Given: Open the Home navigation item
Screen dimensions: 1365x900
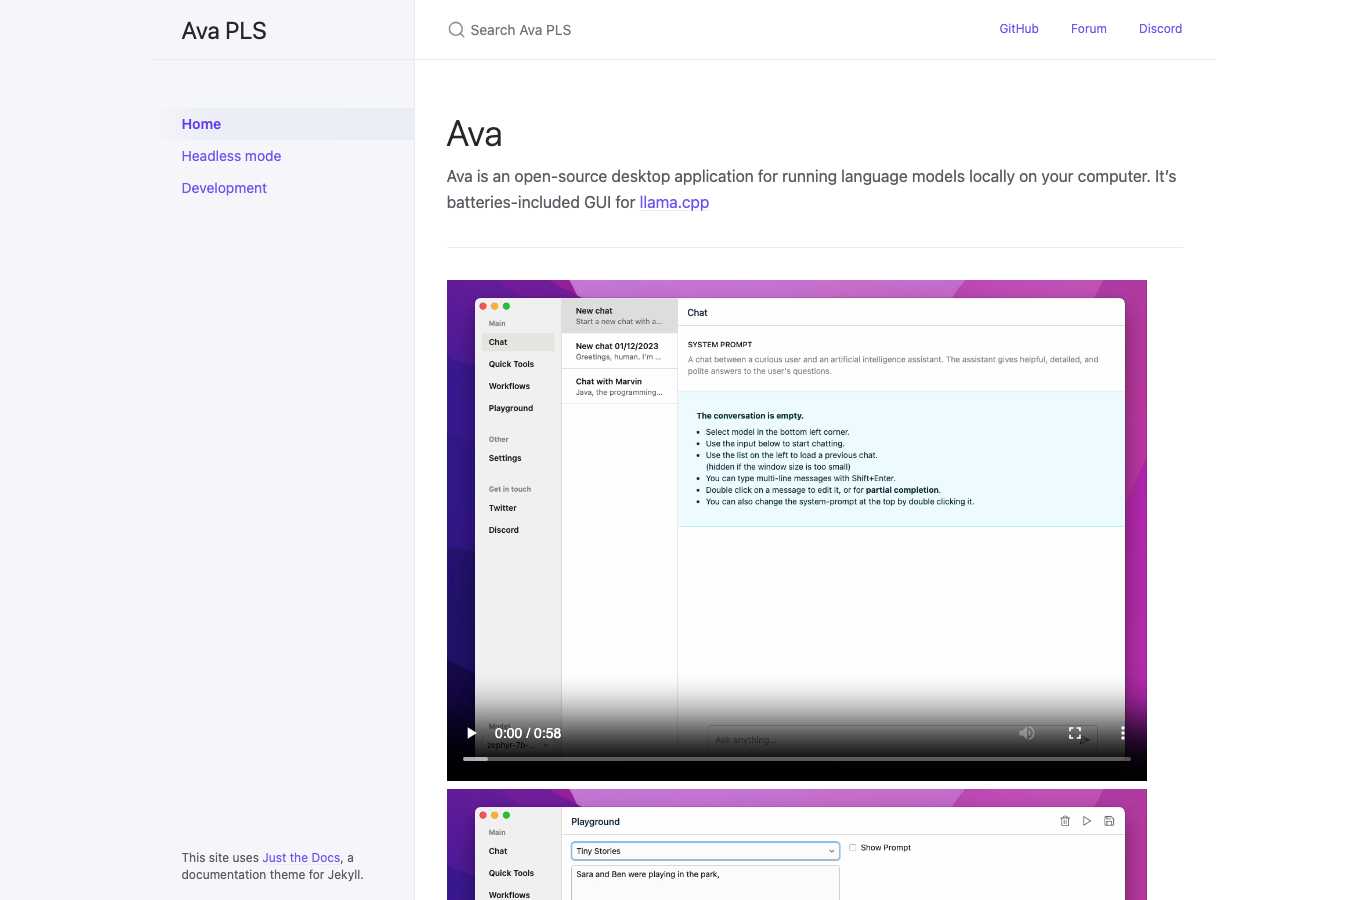Looking at the screenshot, I should click(201, 124).
